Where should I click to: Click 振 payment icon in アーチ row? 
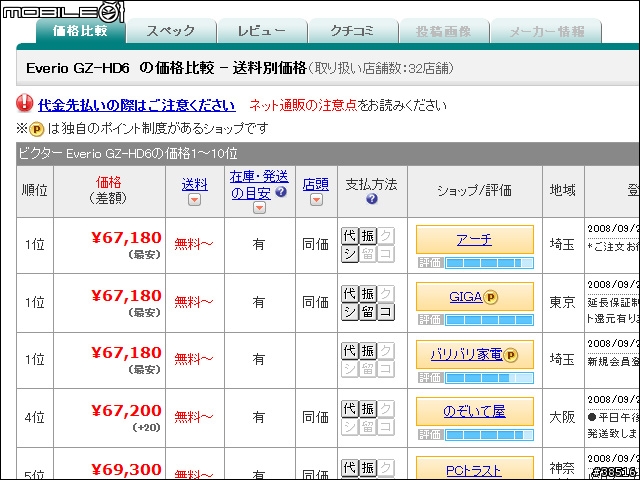(368, 236)
